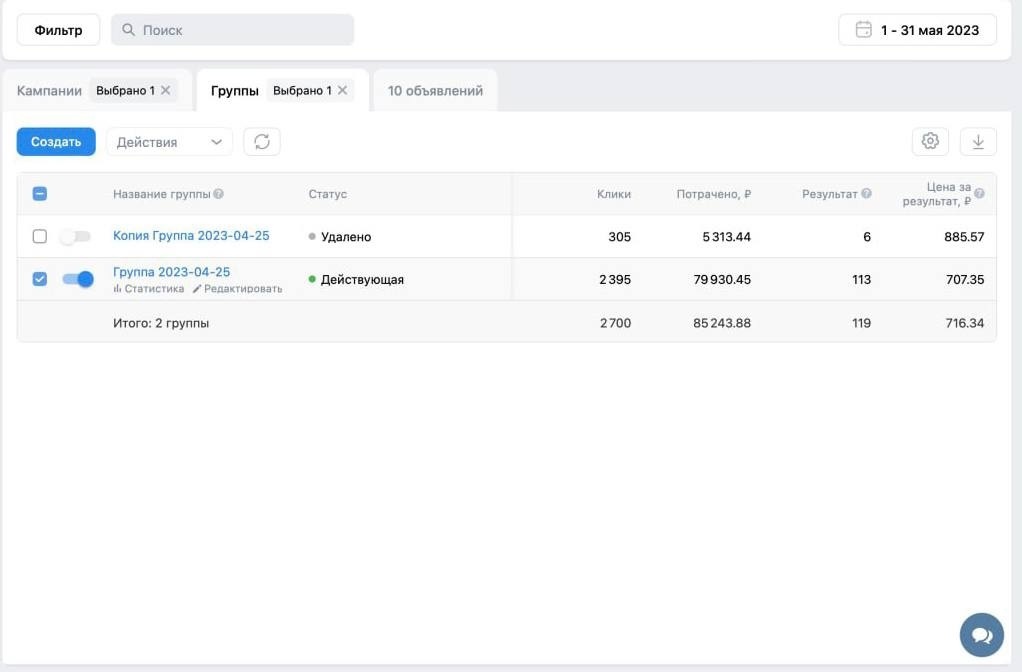Screen dimensions: 1022x672
Task: Click the 707.35 price value
Action: [965, 280]
